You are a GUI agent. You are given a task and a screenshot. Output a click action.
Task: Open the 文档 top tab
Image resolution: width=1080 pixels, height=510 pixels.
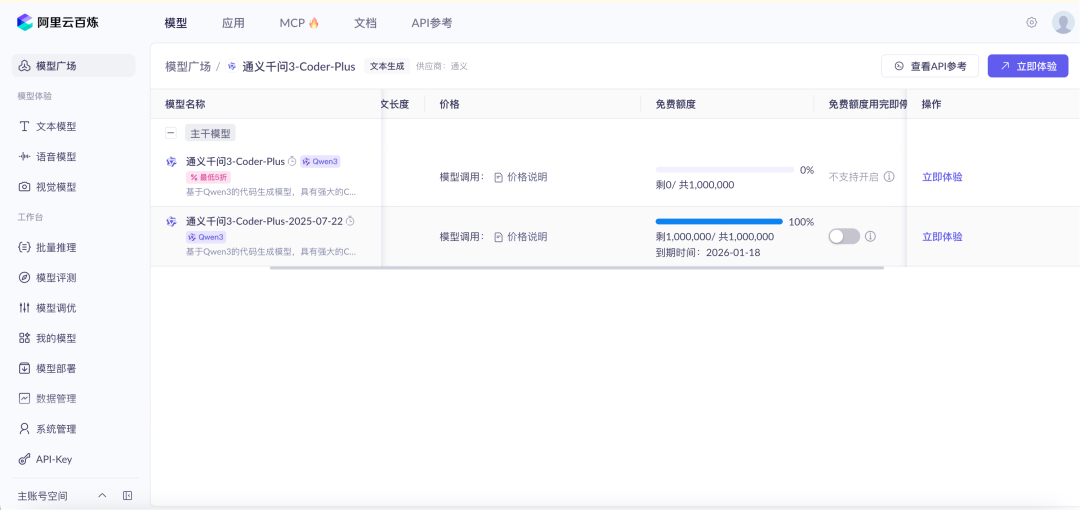[366, 23]
